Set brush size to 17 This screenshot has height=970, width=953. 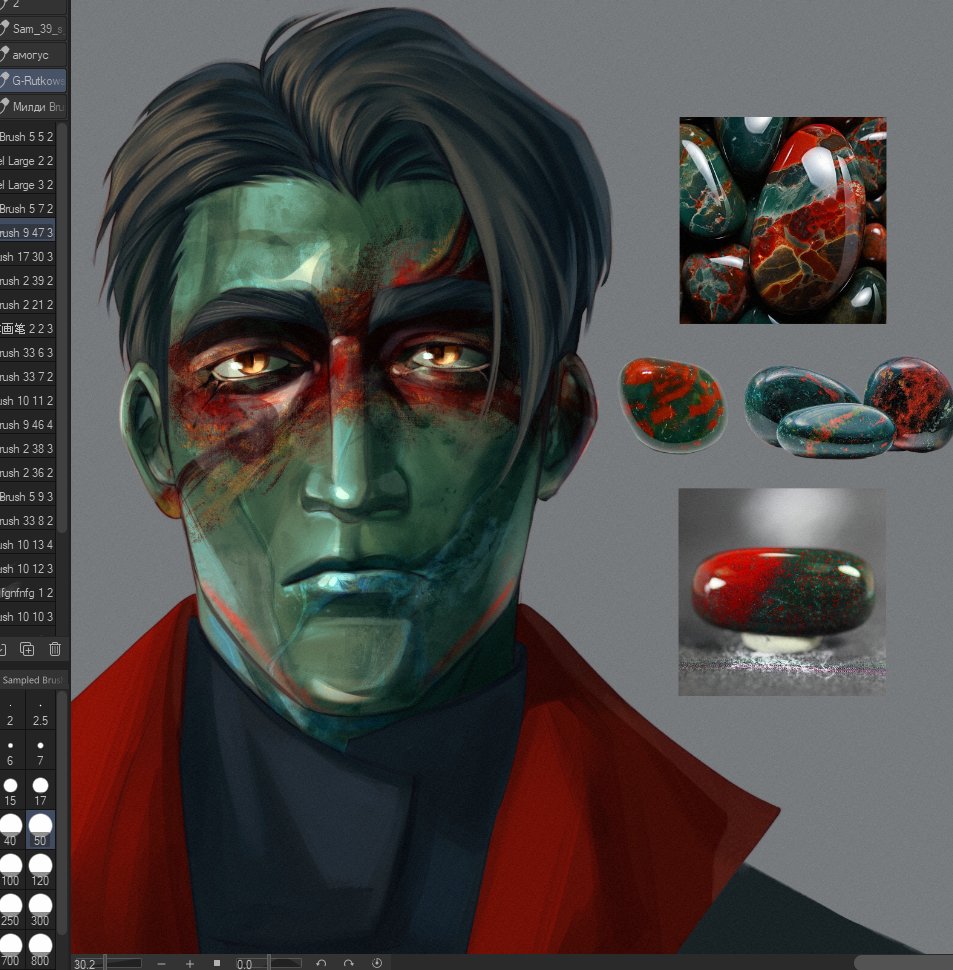(40, 791)
